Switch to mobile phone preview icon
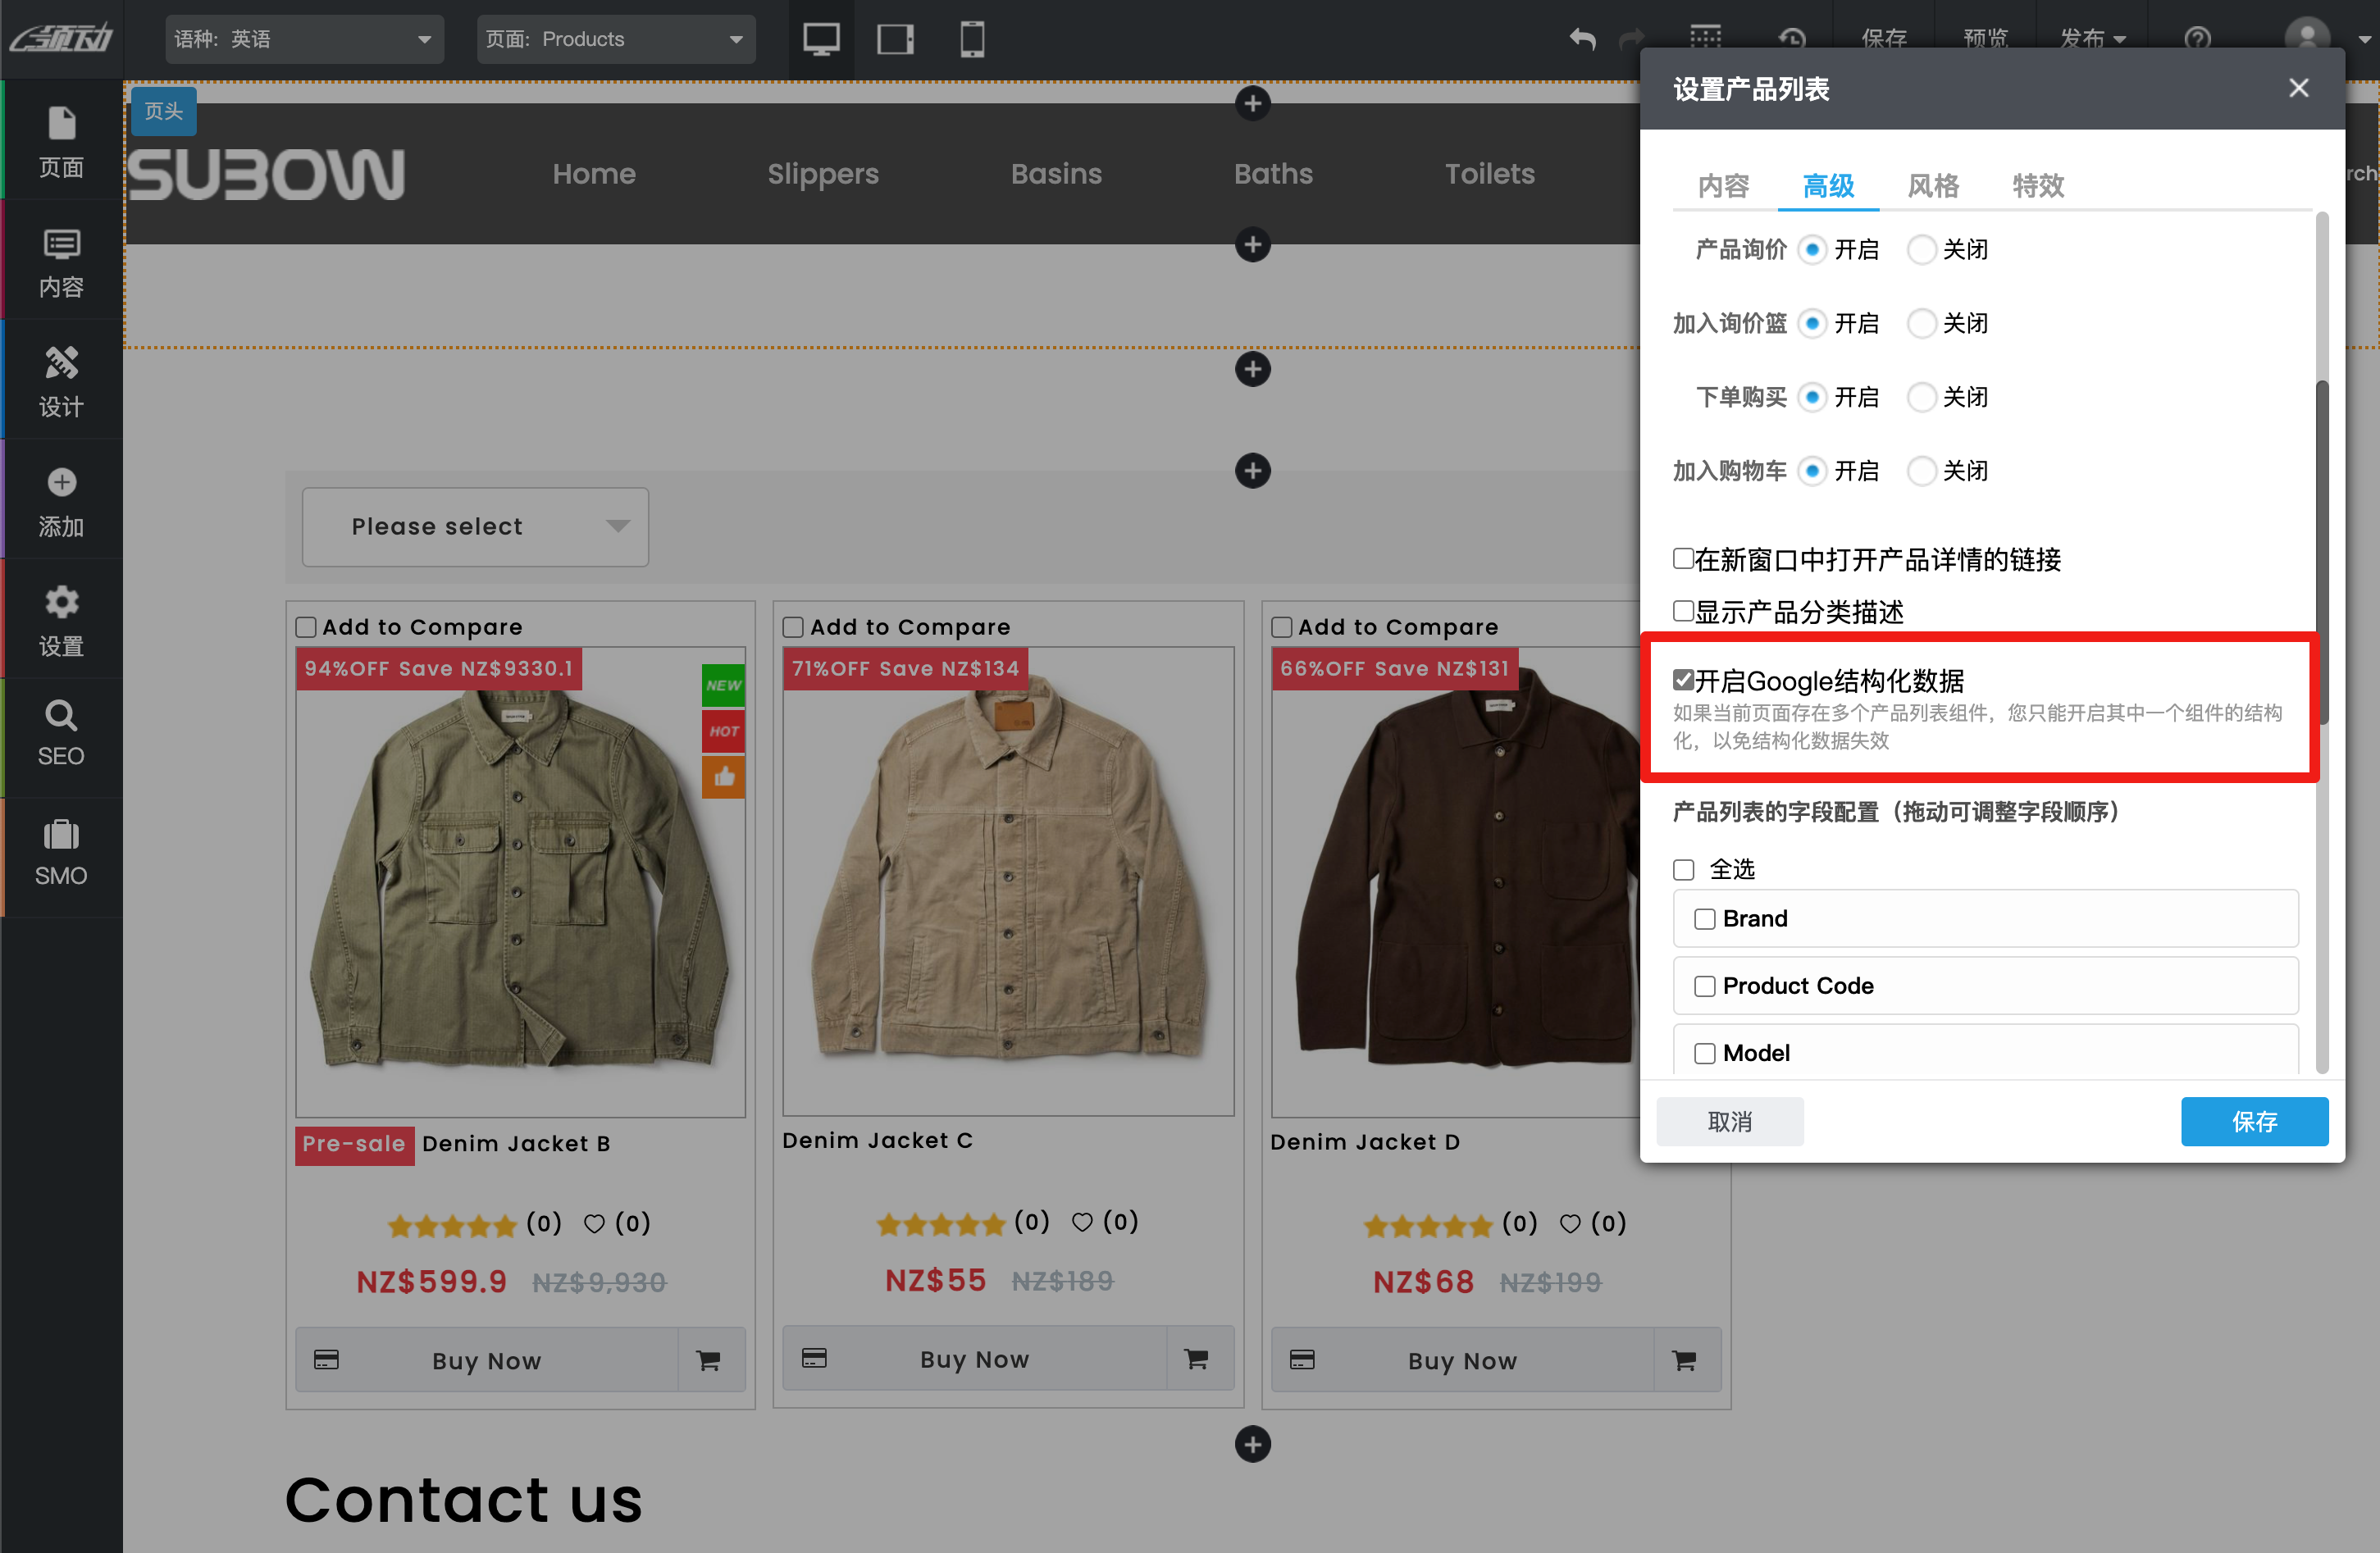Image resolution: width=2380 pixels, height=1553 pixels. [x=971, y=39]
